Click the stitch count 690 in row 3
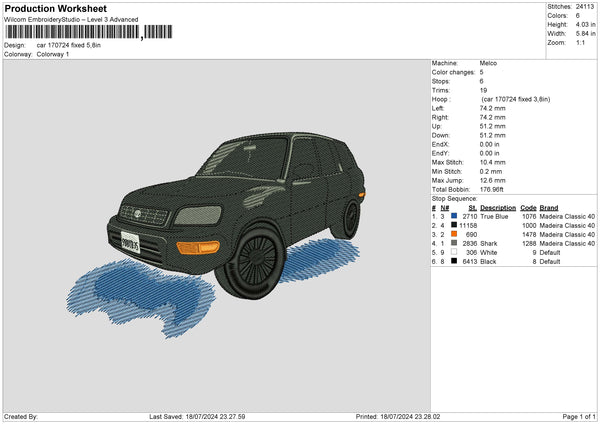 471,235
